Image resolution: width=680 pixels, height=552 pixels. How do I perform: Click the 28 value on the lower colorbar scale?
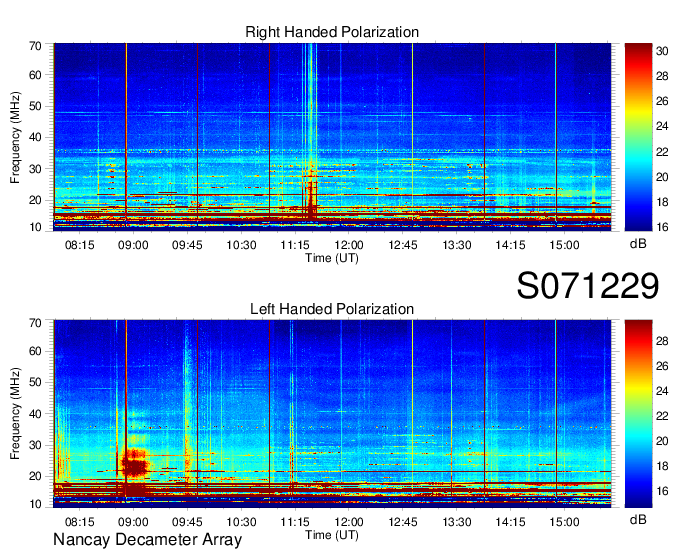click(x=662, y=341)
